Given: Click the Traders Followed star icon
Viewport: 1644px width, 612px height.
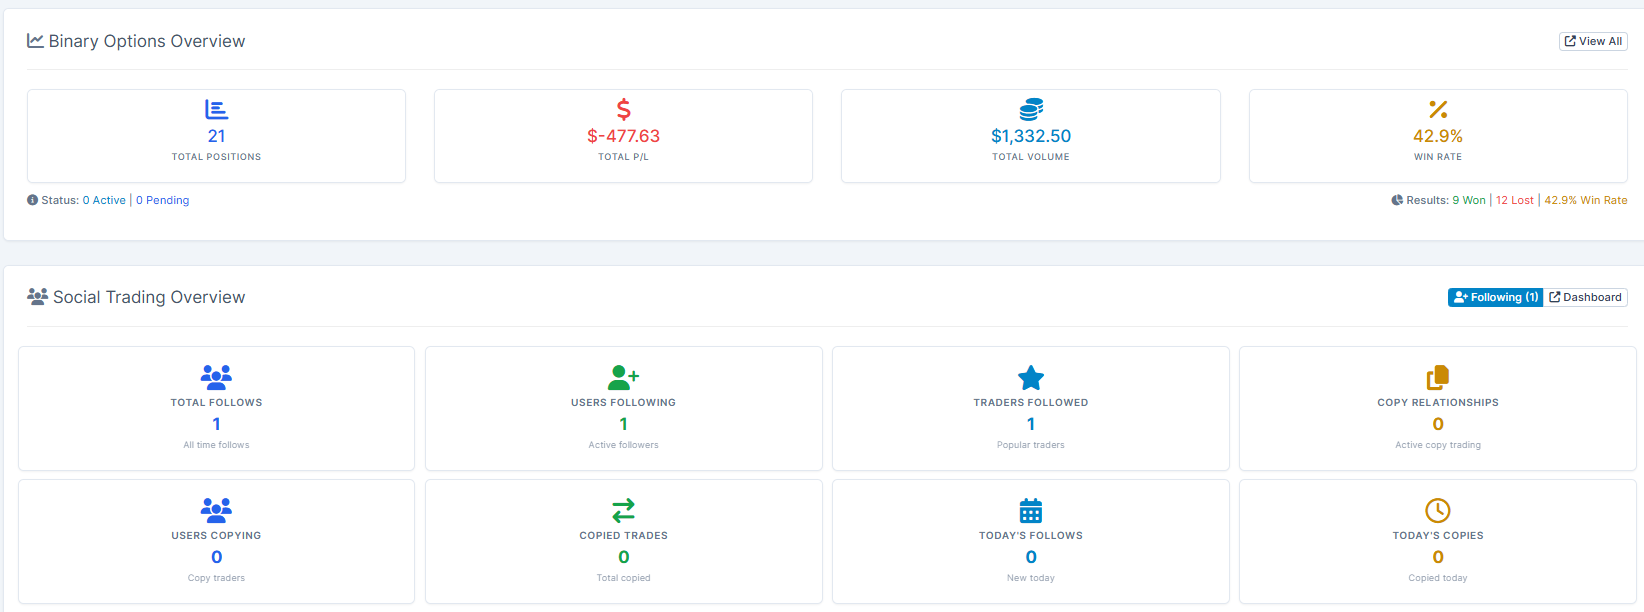Looking at the screenshot, I should click(x=1031, y=377).
